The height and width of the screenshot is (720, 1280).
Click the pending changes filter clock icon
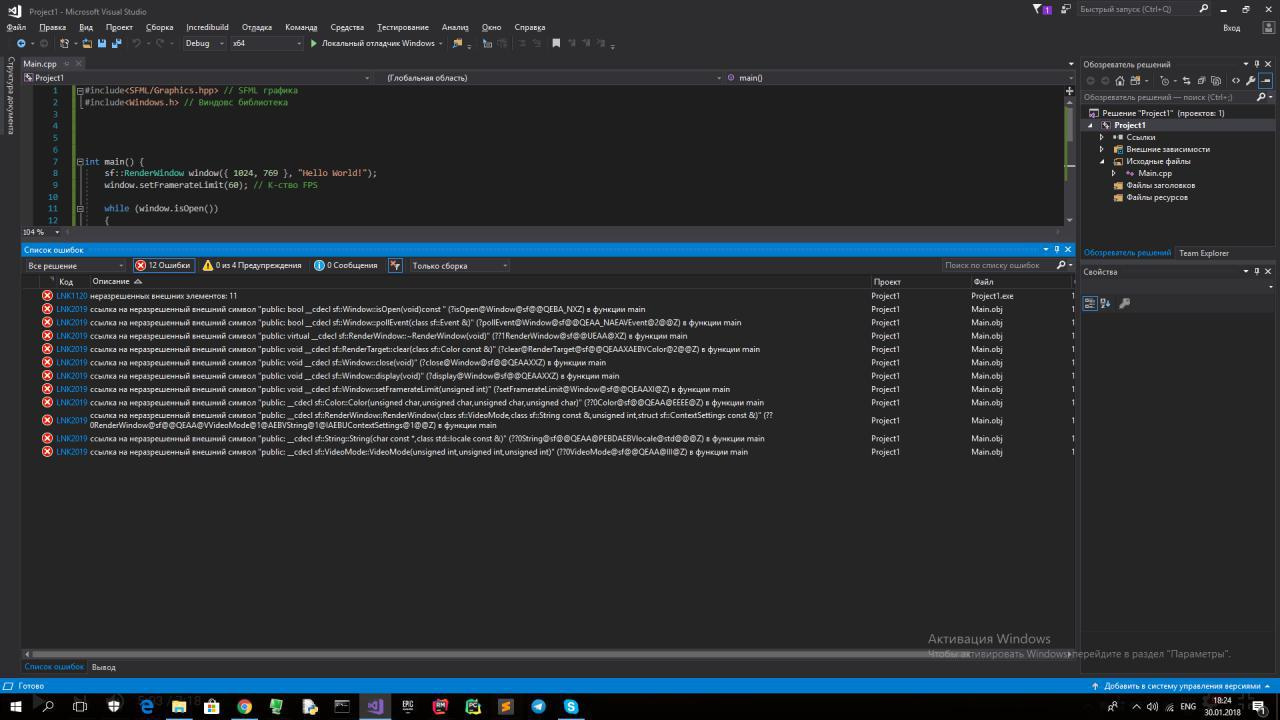tap(1165, 81)
